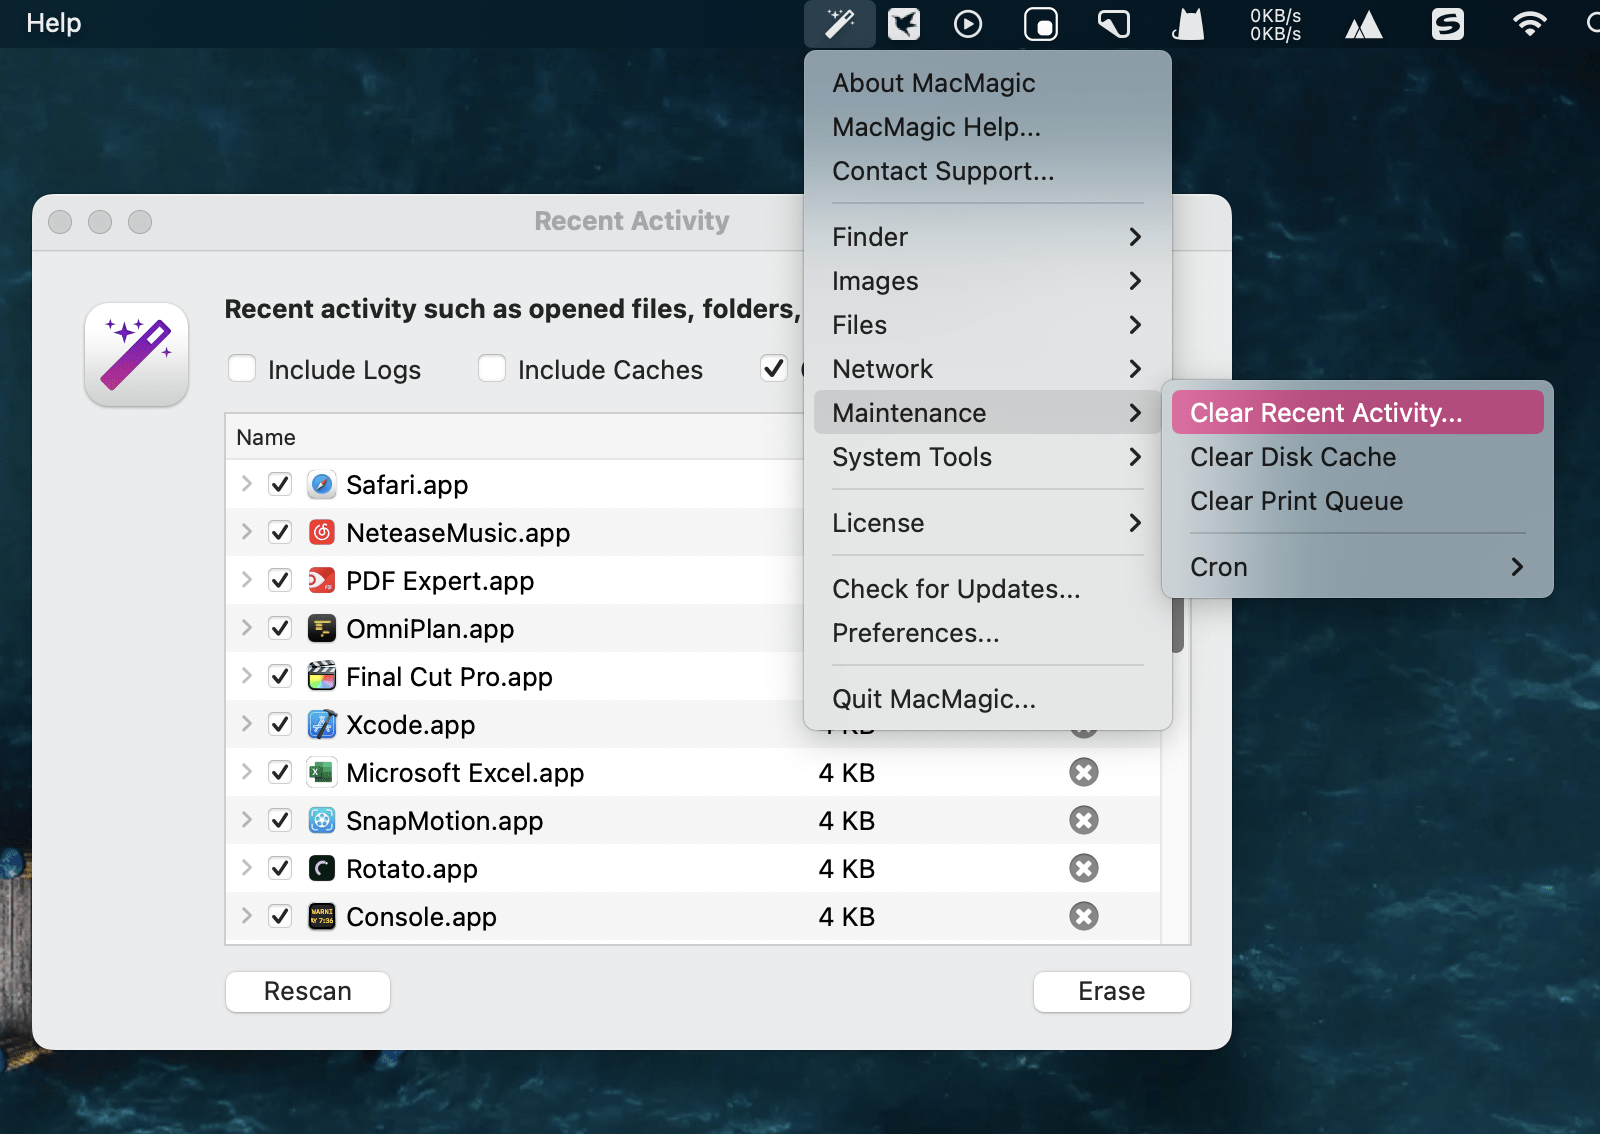Image resolution: width=1600 pixels, height=1134 pixels.
Task: Click the Safari app icon in list
Action: click(321, 485)
